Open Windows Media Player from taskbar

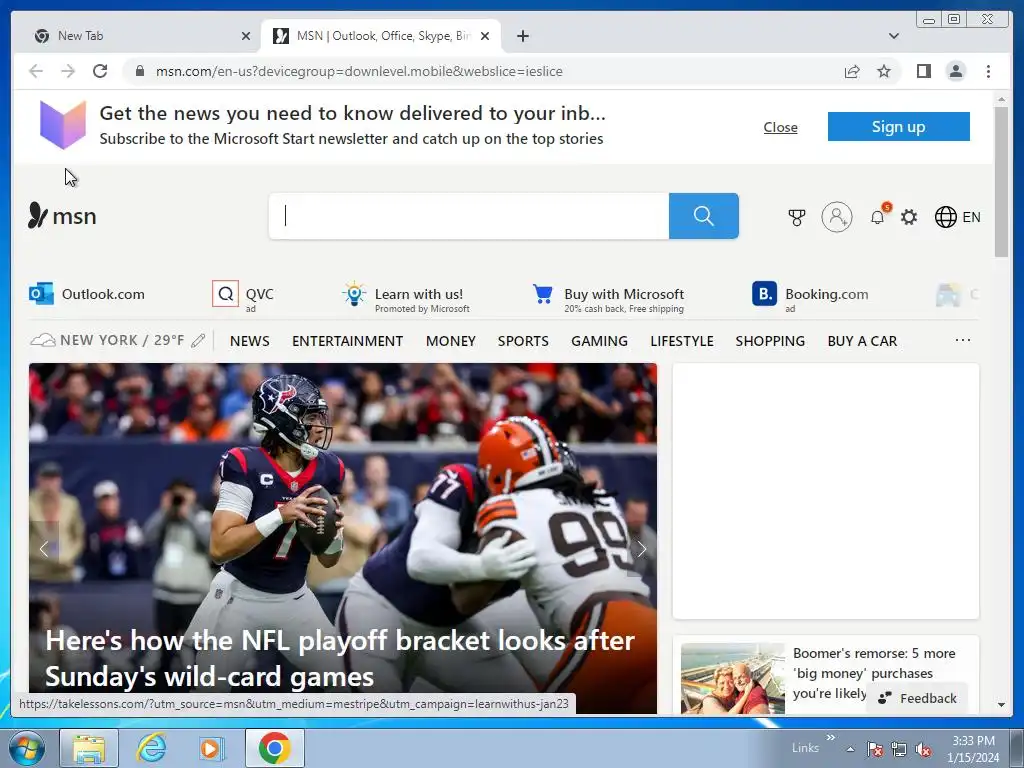click(212, 748)
